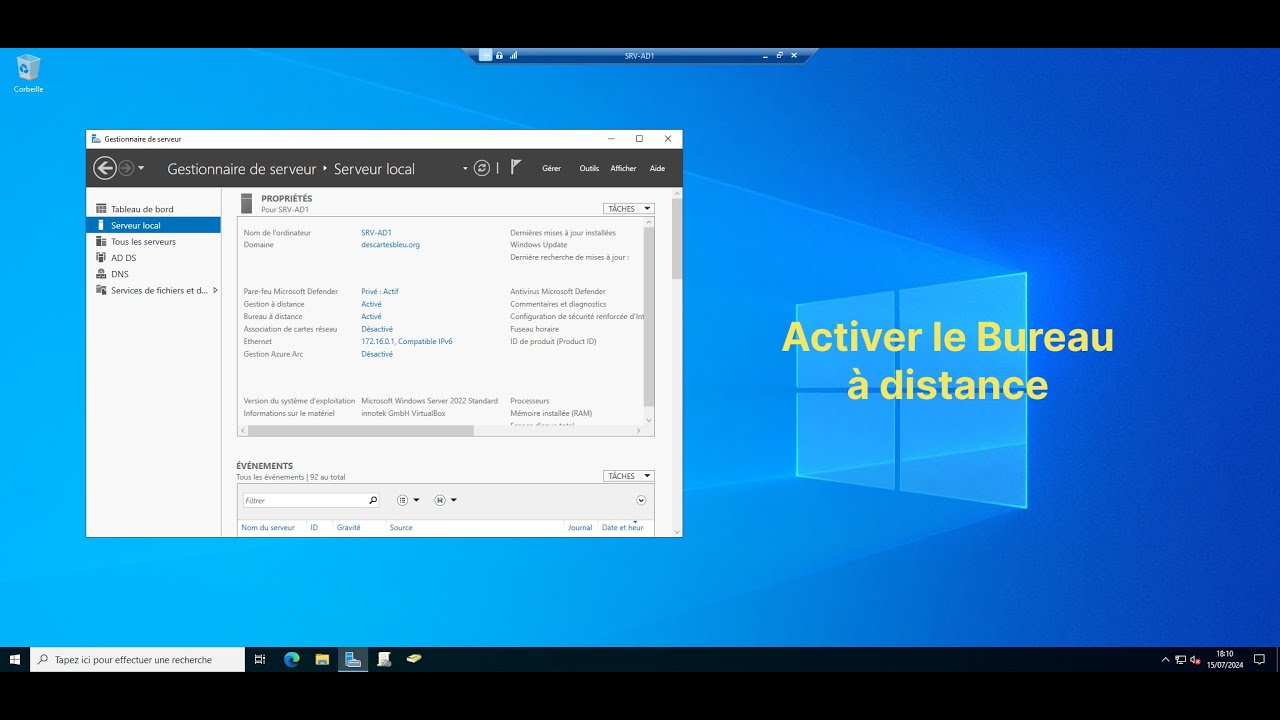Open the notification center icon
This screenshot has height=720, width=1280.
(x=1259, y=659)
